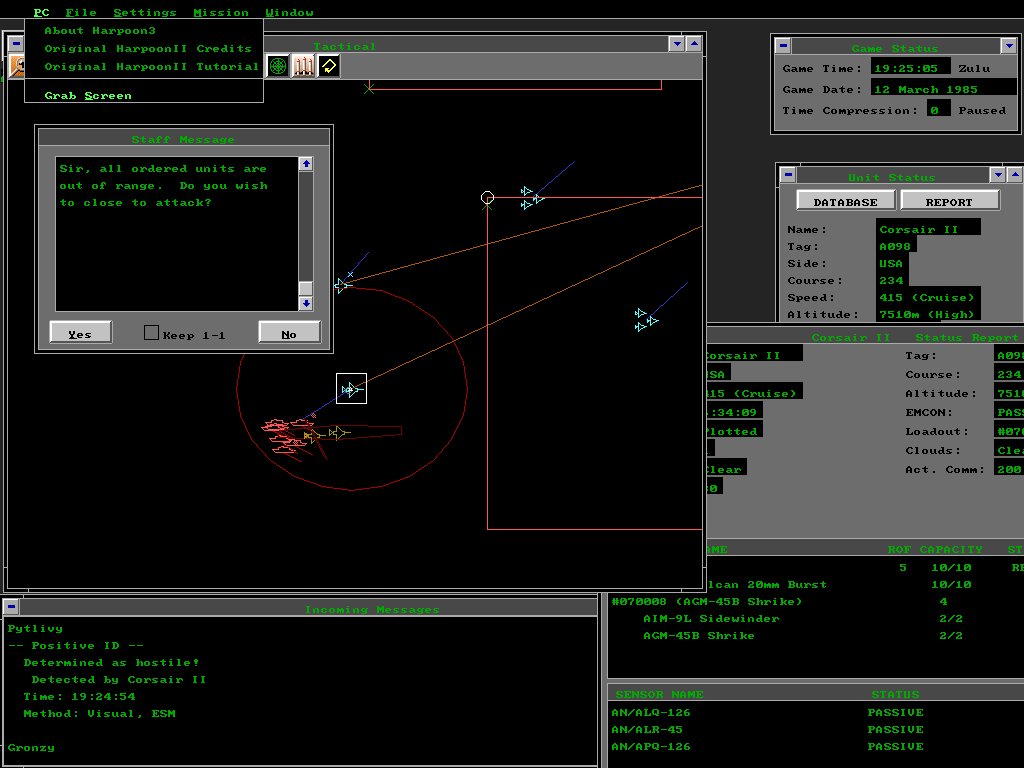Viewport: 1024px width, 768px height.
Task: Open the Incoming Messages window system menu
Action: click(11, 607)
